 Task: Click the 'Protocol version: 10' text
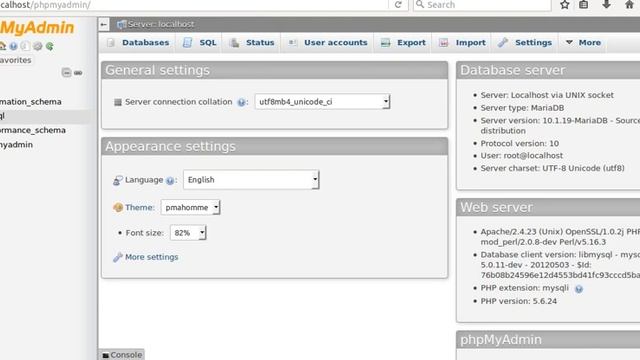[x=520, y=143]
